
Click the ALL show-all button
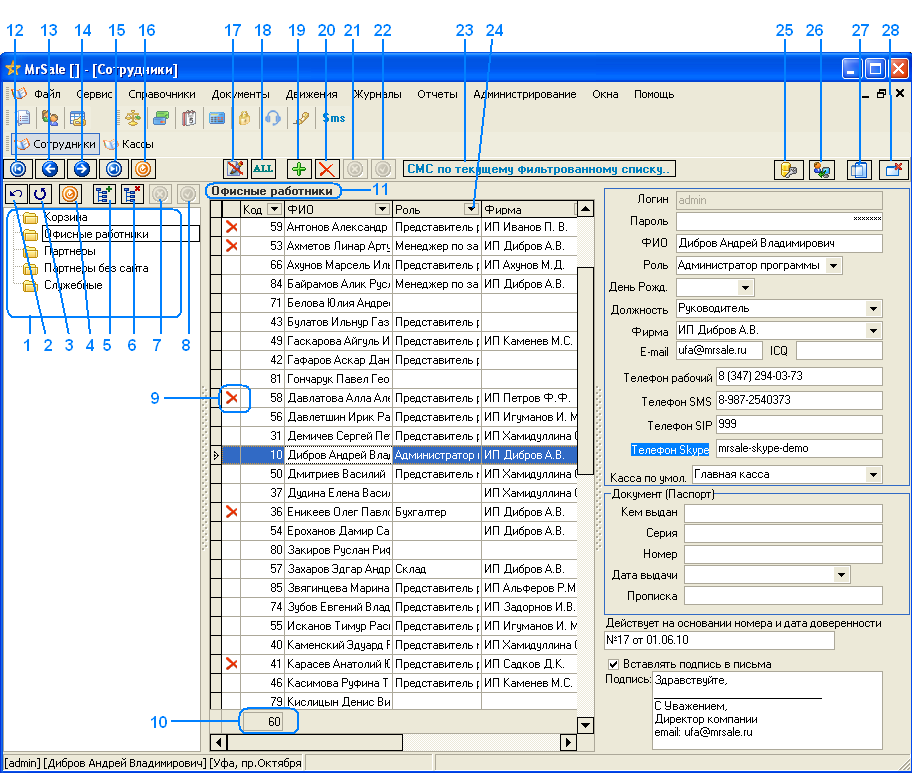click(263, 169)
